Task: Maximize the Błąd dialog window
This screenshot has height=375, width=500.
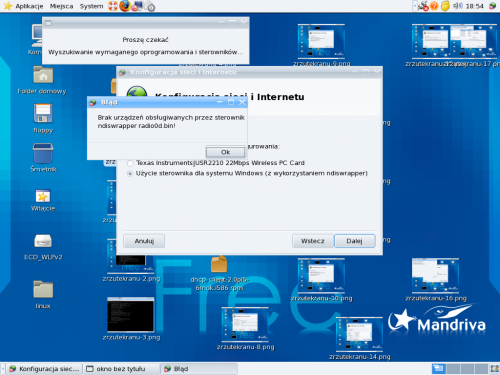Action: (x=231, y=102)
